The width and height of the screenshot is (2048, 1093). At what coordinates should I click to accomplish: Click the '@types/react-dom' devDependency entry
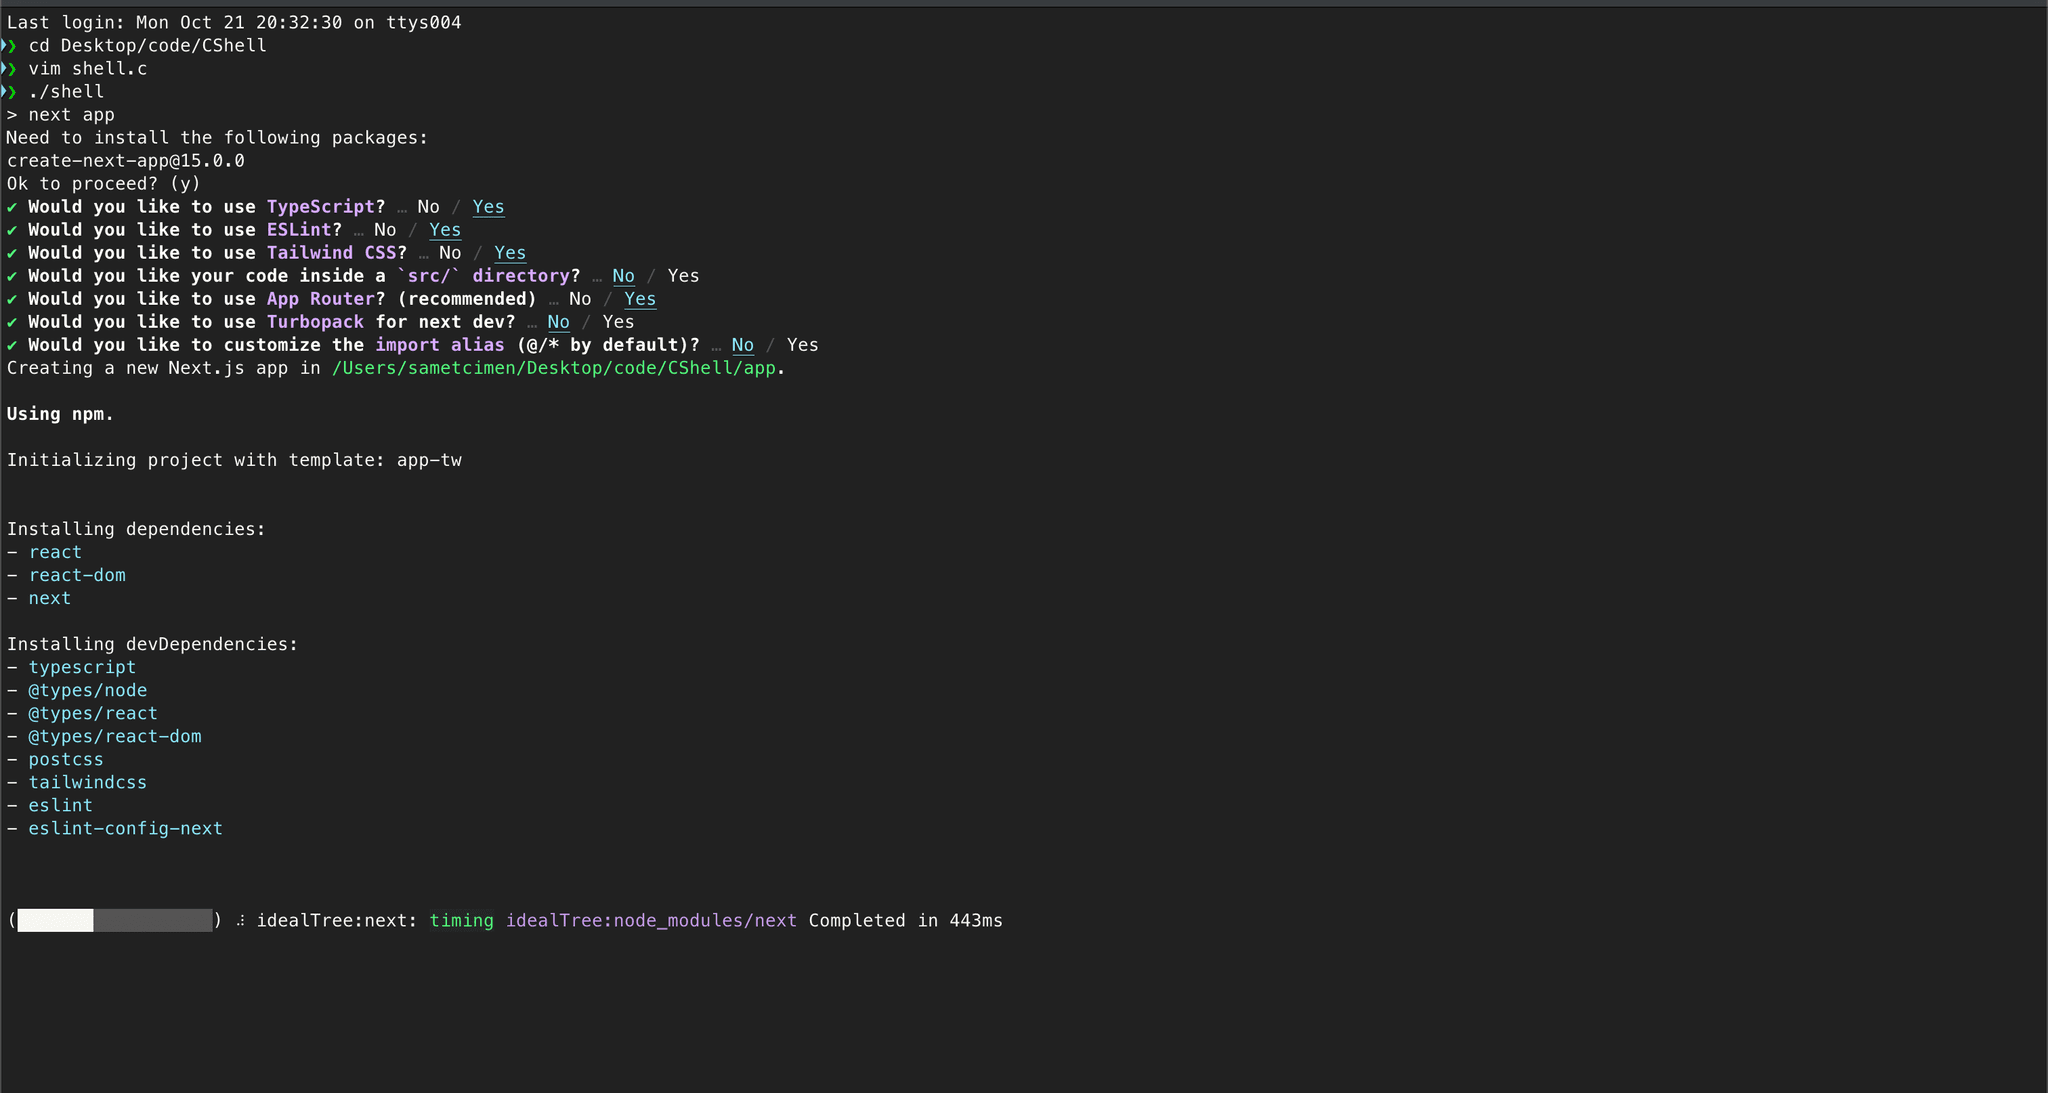tap(115, 736)
